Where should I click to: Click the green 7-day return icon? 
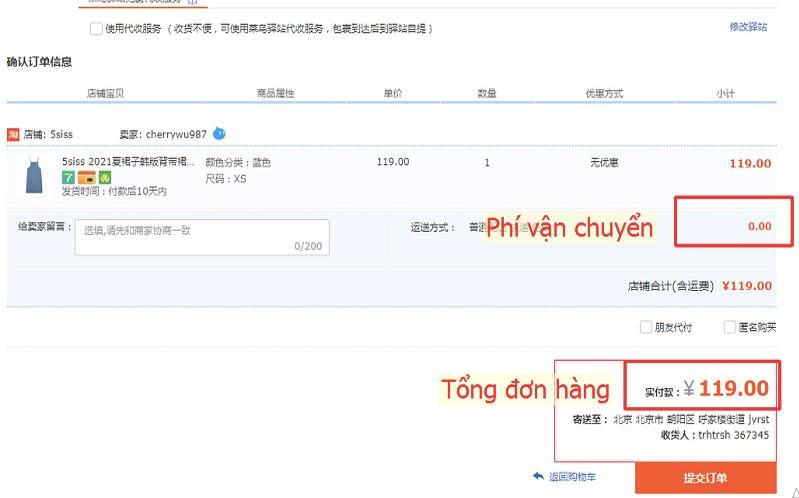[x=68, y=177]
